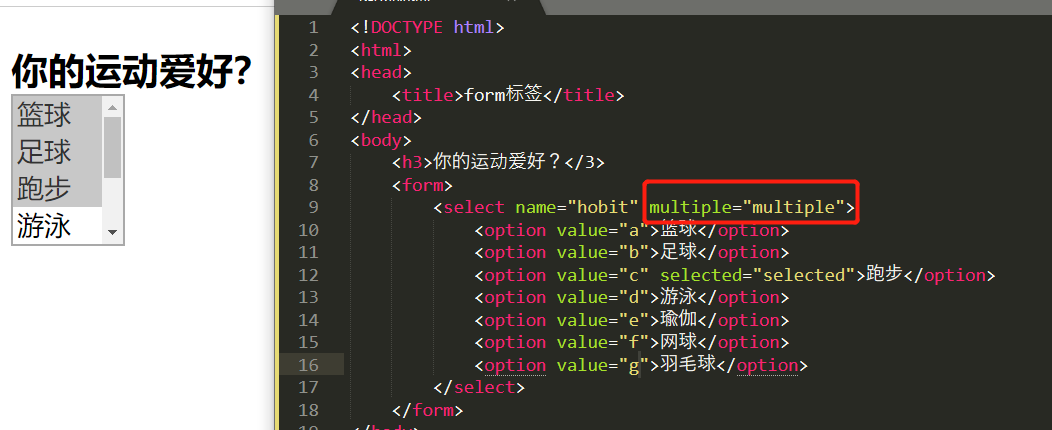Click the option value="d" 游泳 code line

(631, 297)
